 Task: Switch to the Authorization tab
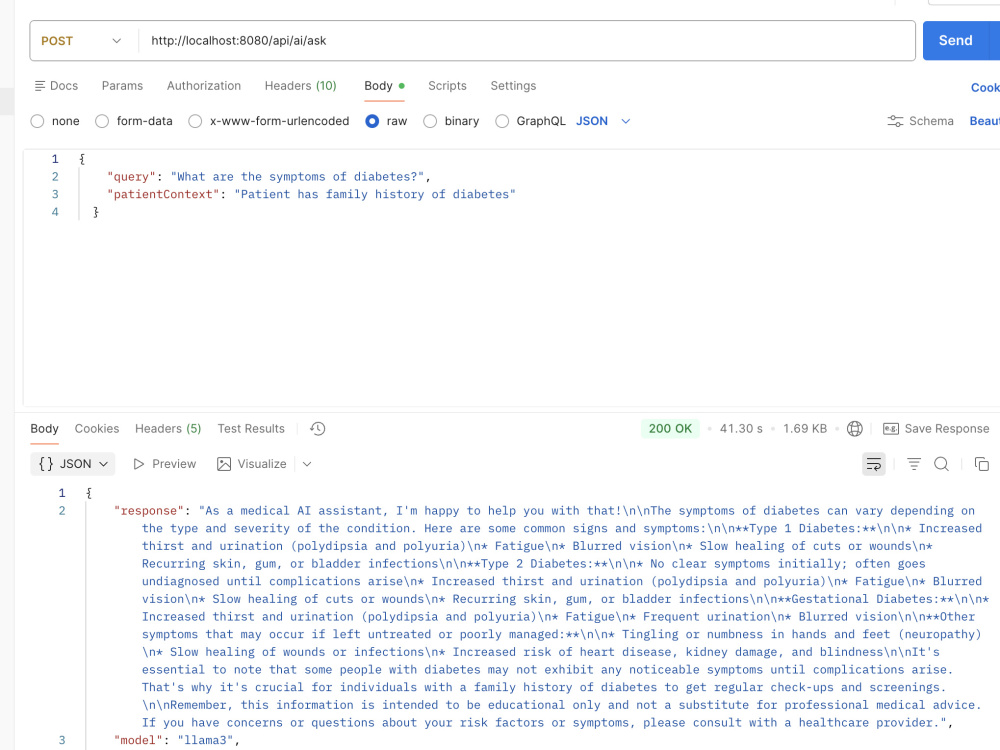tap(204, 85)
